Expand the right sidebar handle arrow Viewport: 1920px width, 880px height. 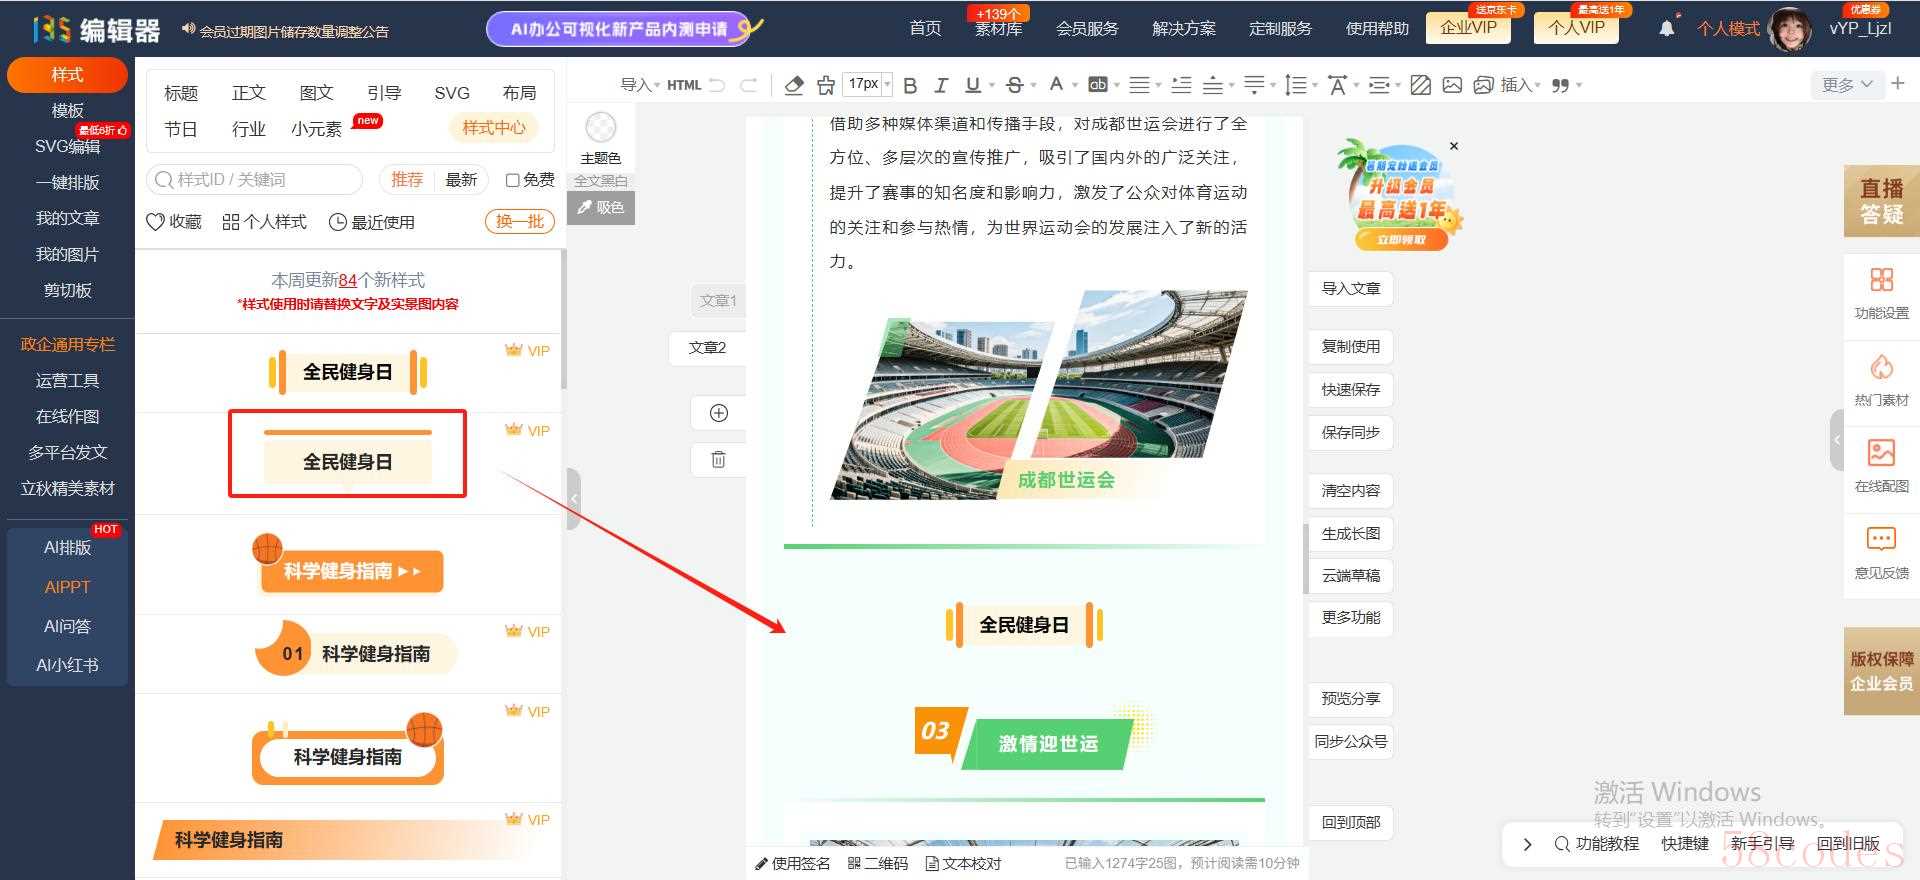[1837, 440]
